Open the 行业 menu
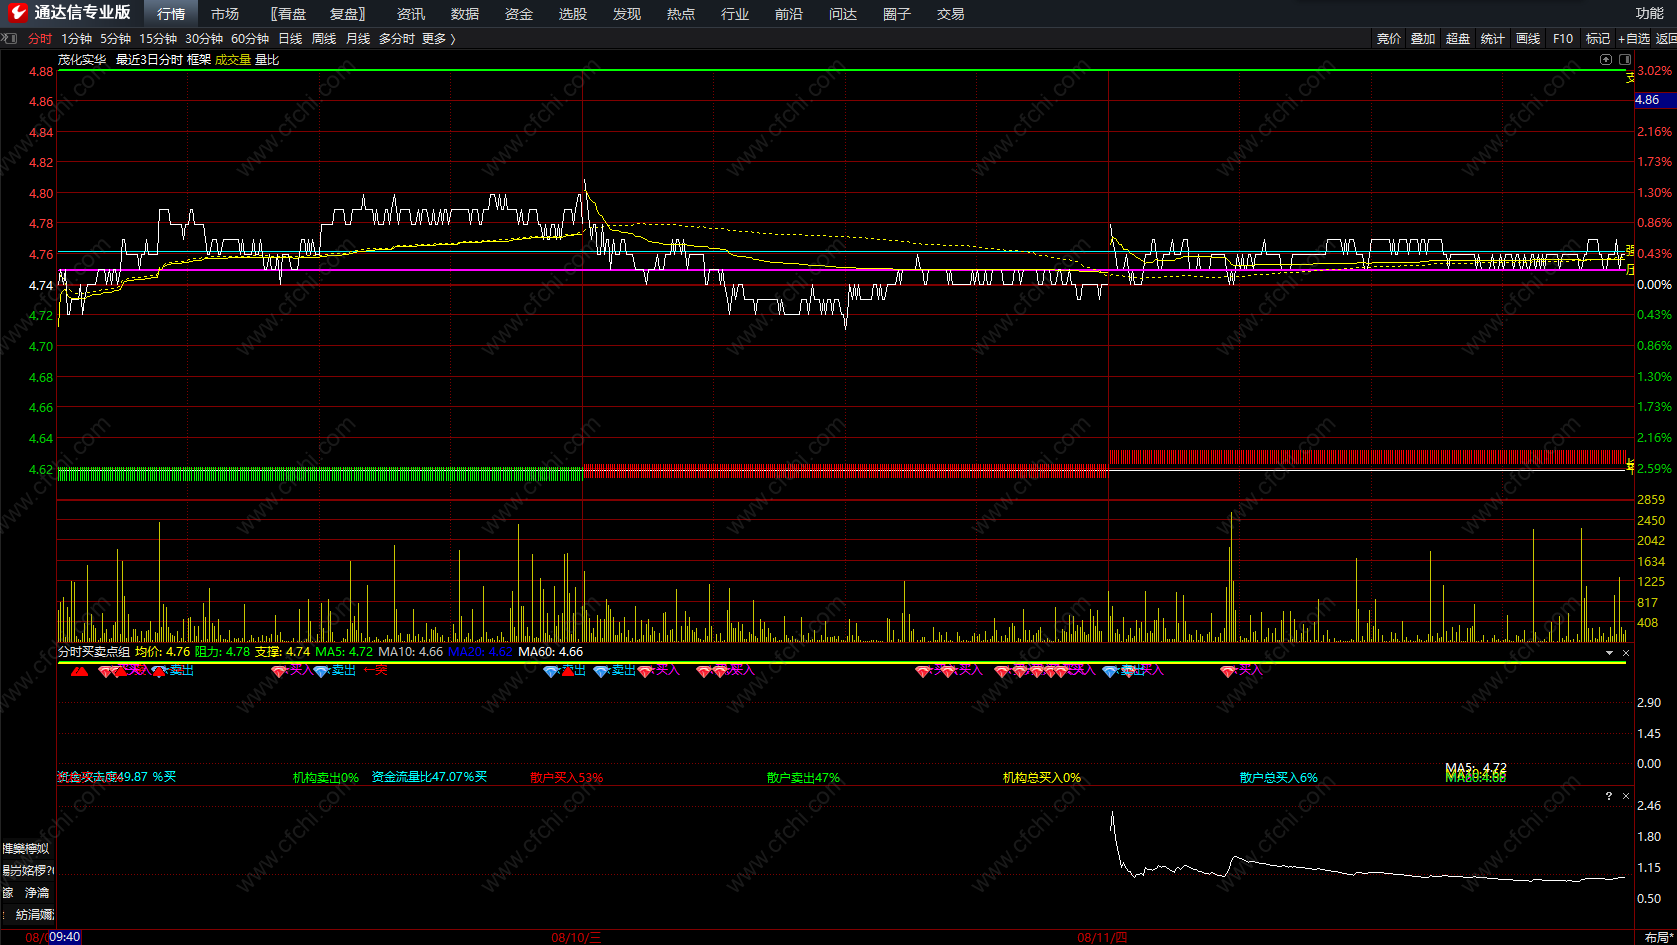Screen dimensions: 1677x945 click(x=735, y=14)
